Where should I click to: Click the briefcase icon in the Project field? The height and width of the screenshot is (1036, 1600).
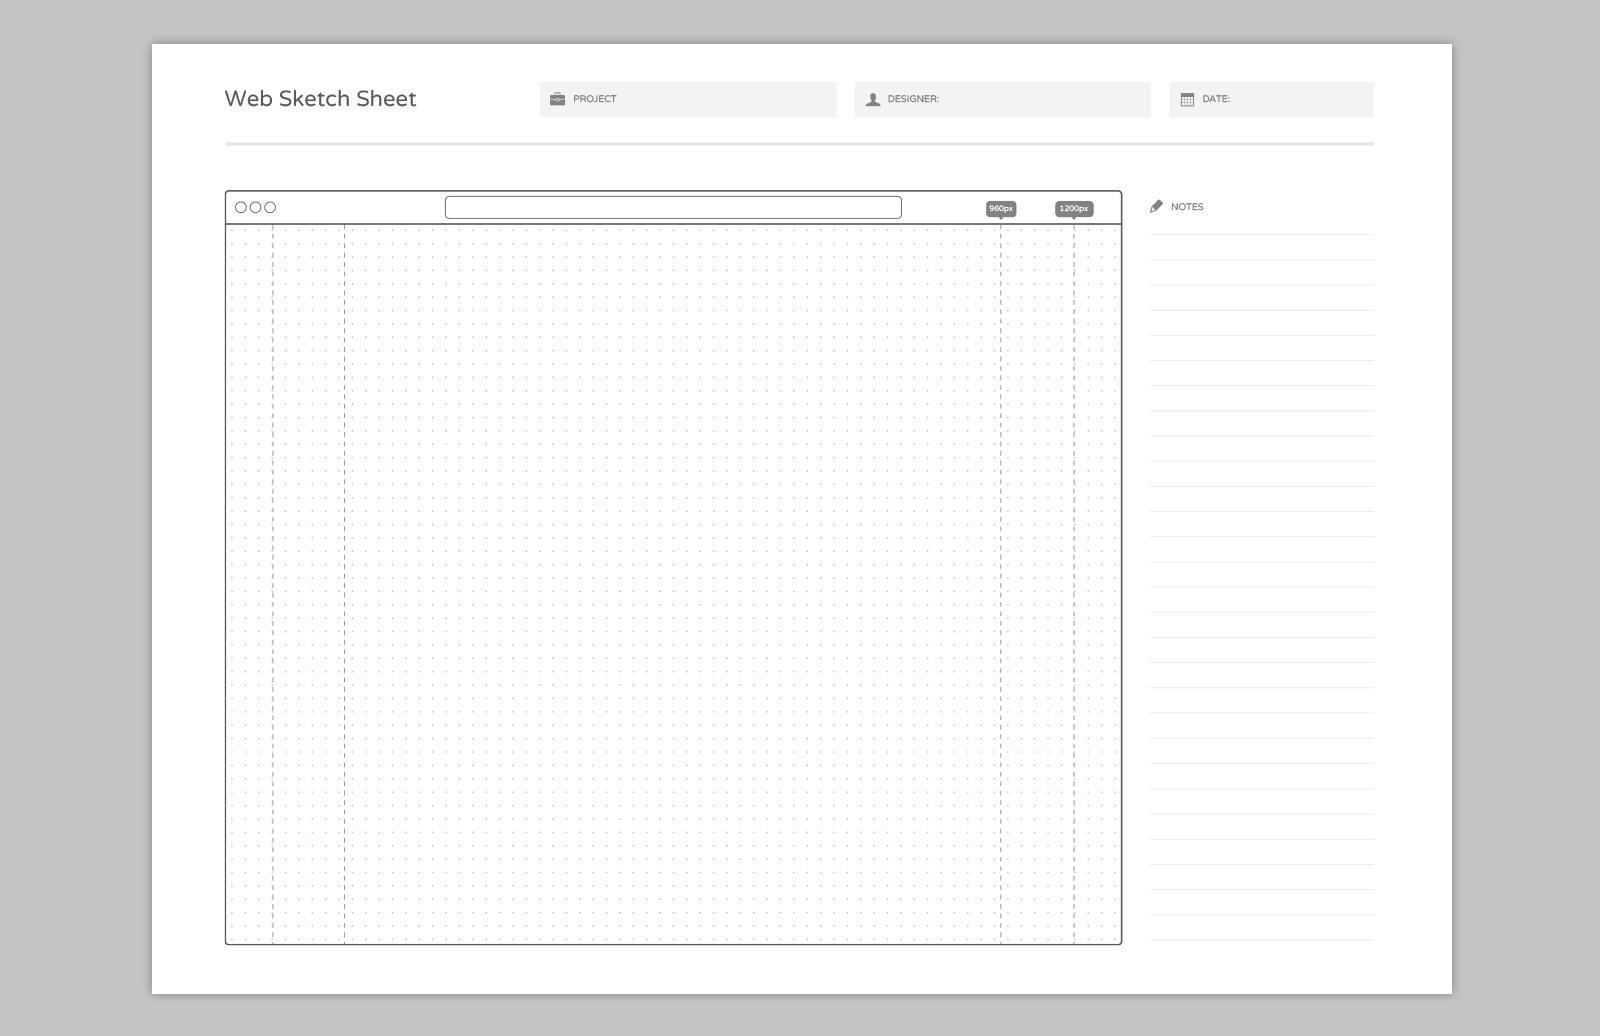click(557, 99)
